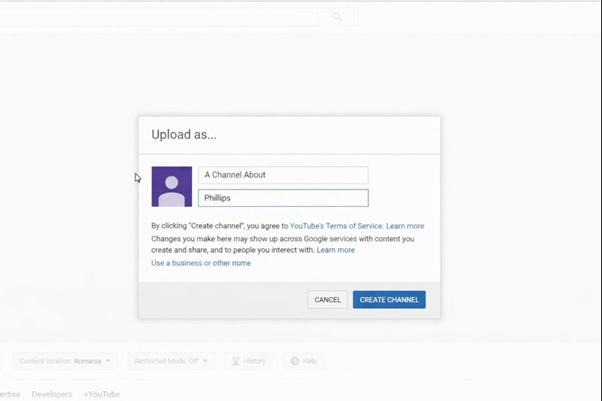This screenshot has height=401, width=602.
Task: Click the dimmed YouTube search box
Action: 158,17
